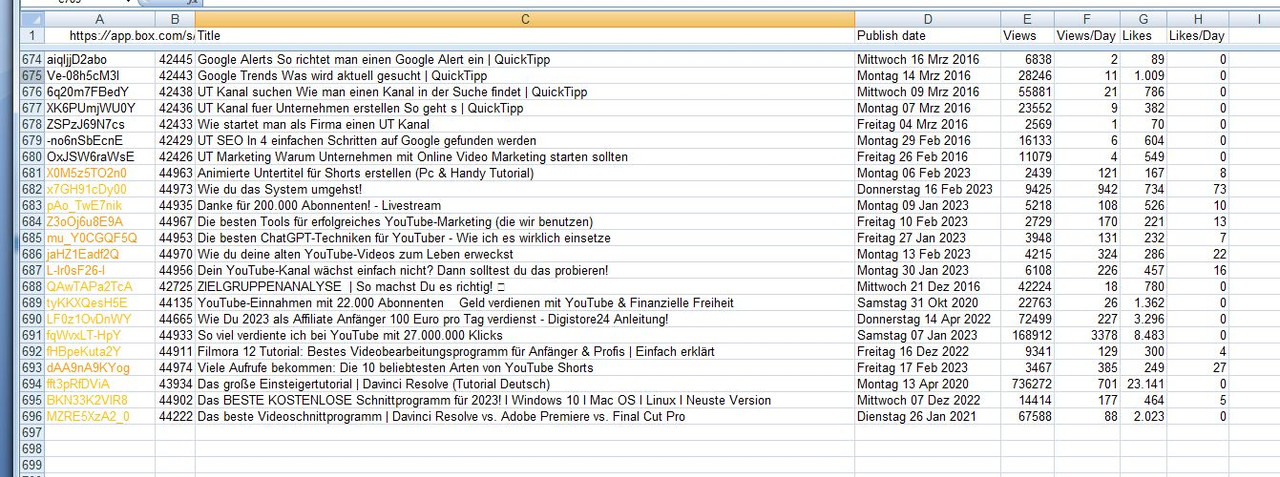1280x477 pixels.
Task: Select row header 681
Action: 31,173
